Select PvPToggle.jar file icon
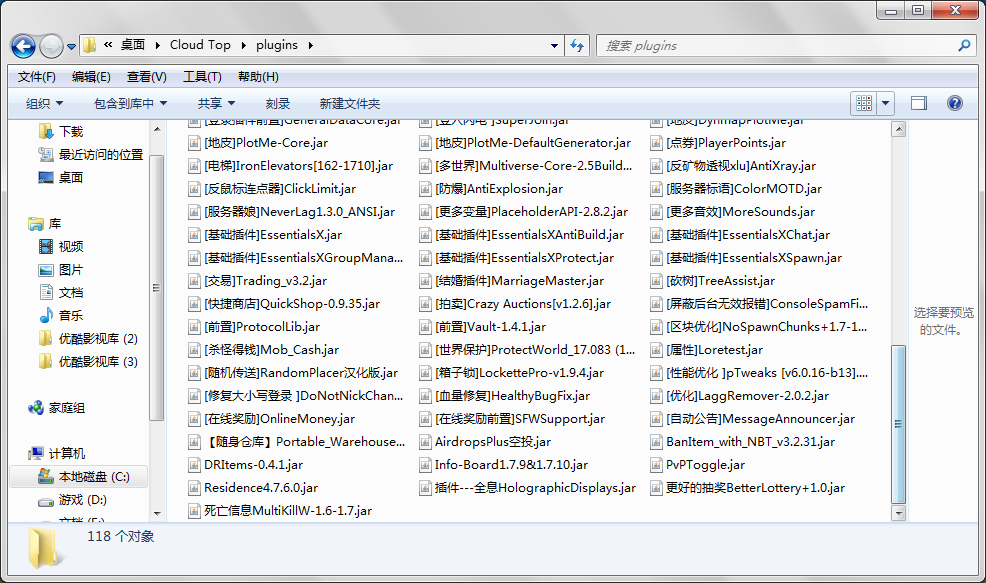This screenshot has width=986, height=583. coord(656,465)
